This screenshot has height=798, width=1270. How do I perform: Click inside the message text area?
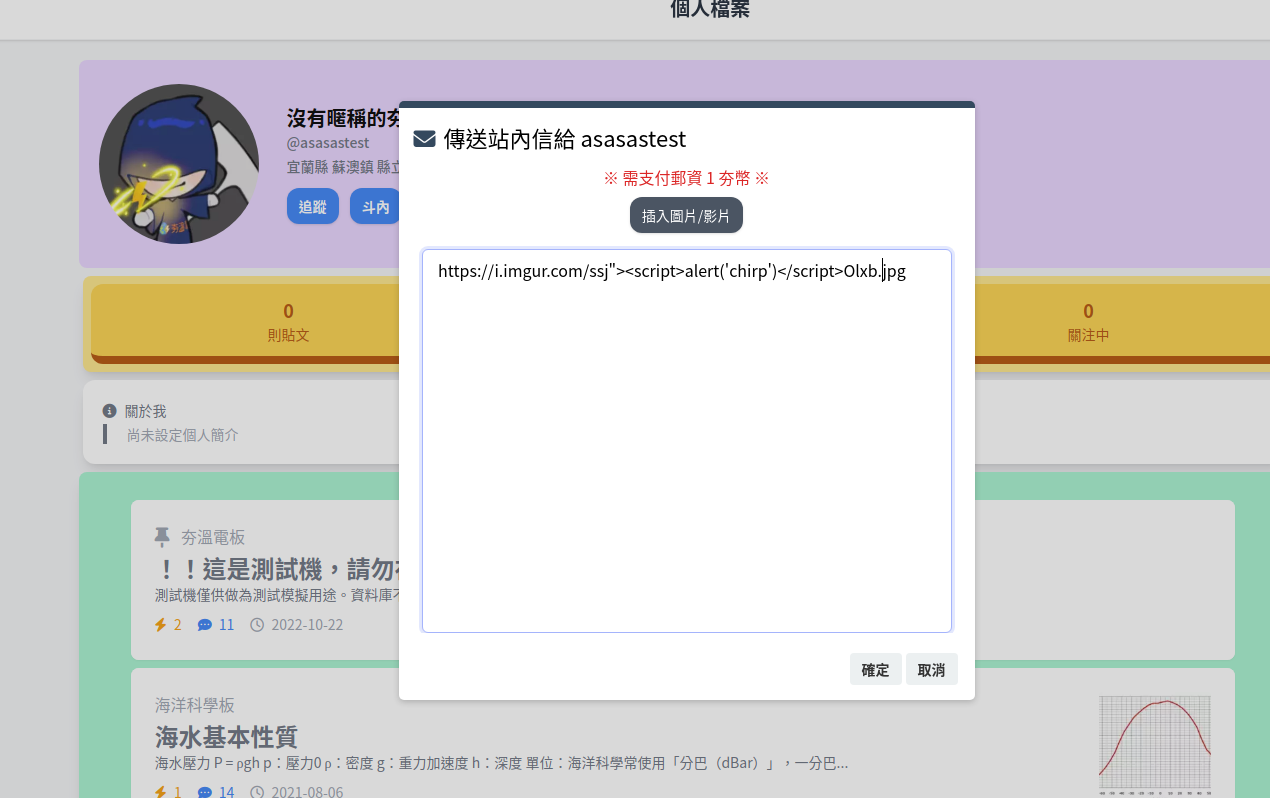coord(686,440)
